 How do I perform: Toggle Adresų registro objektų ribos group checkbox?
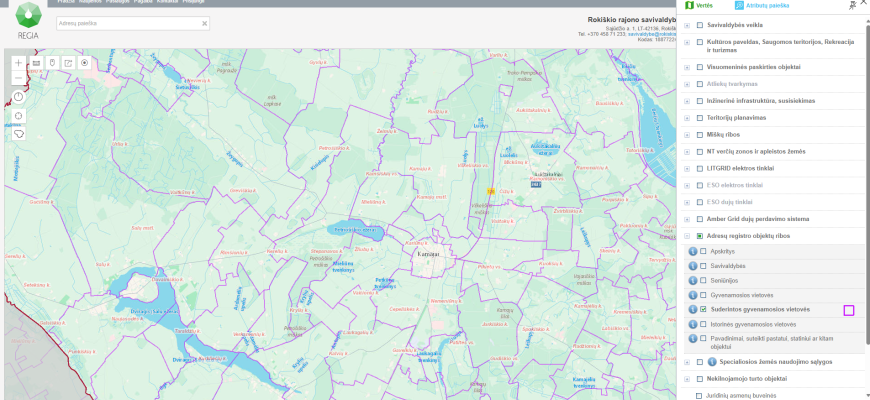coord(700,236)
